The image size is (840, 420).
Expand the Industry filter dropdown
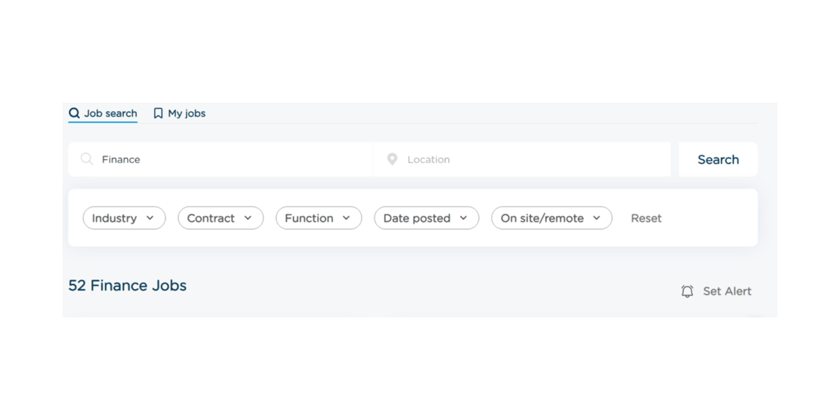click(123, 218)
